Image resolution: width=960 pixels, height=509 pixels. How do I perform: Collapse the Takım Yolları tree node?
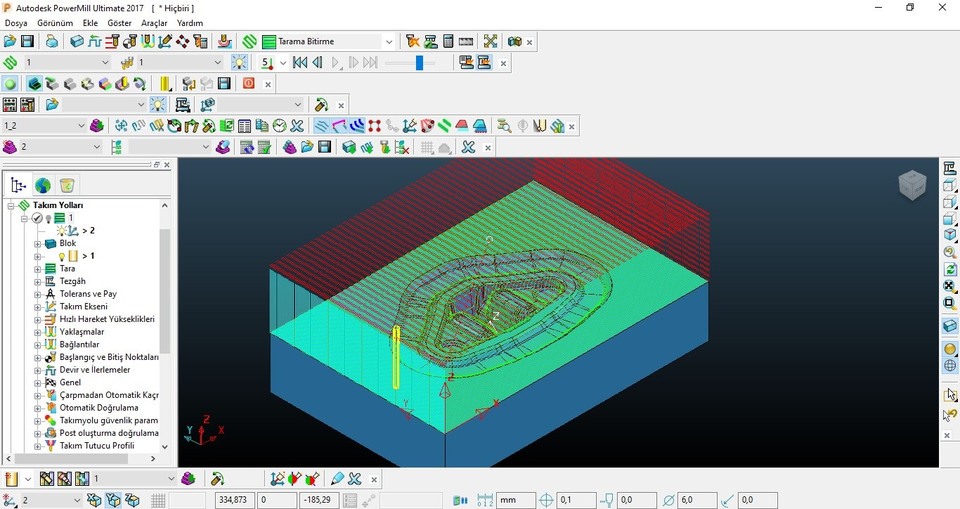(11, 206)
